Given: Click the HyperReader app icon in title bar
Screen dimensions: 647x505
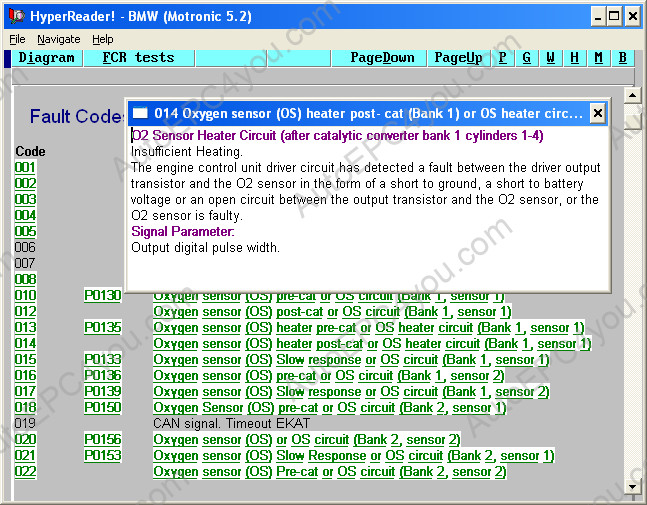Looking at the screenshot, I should [x=15, y=16].
